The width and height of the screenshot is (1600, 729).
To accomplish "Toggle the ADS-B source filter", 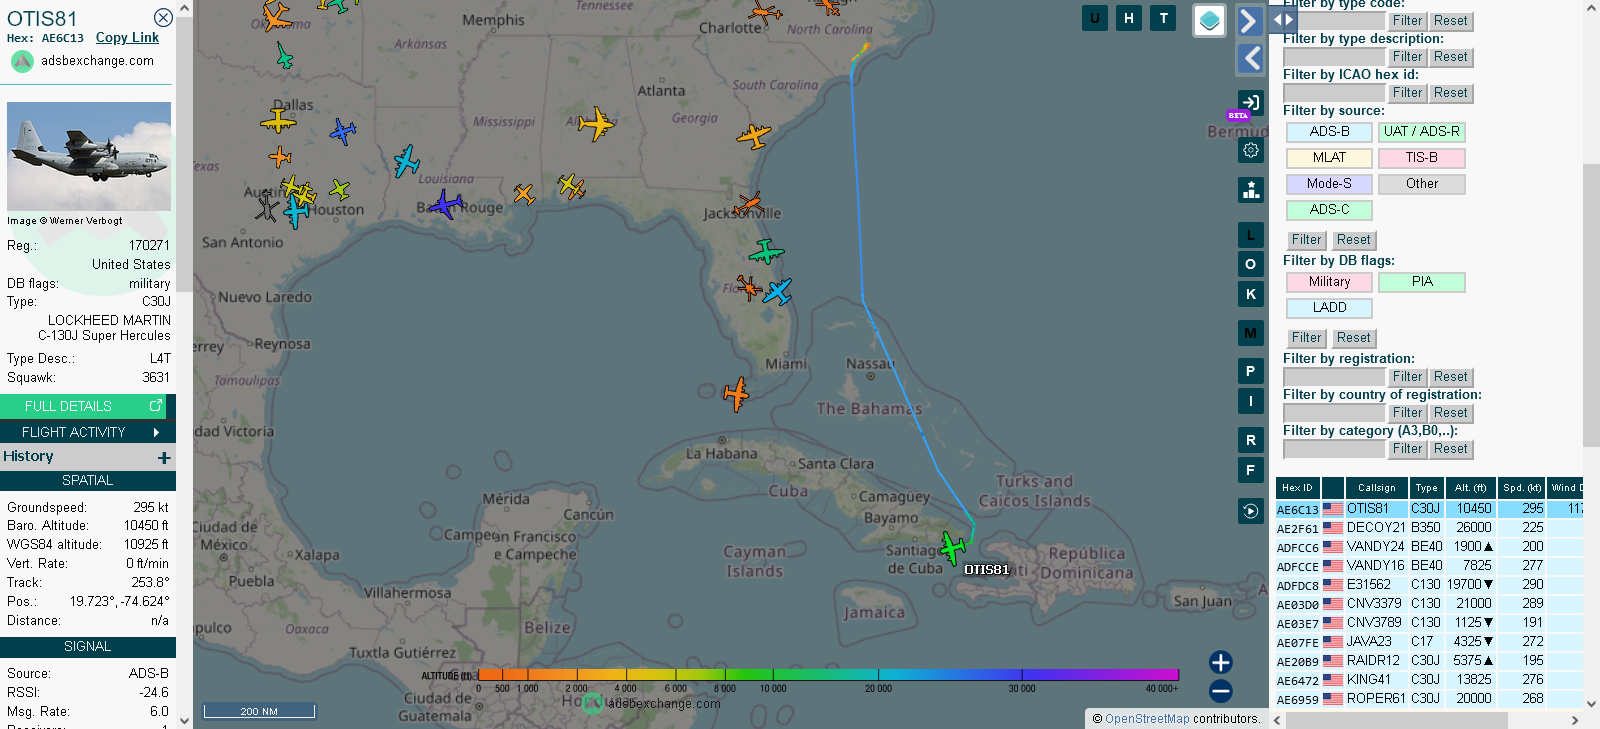I will [x=1329, y=132].
